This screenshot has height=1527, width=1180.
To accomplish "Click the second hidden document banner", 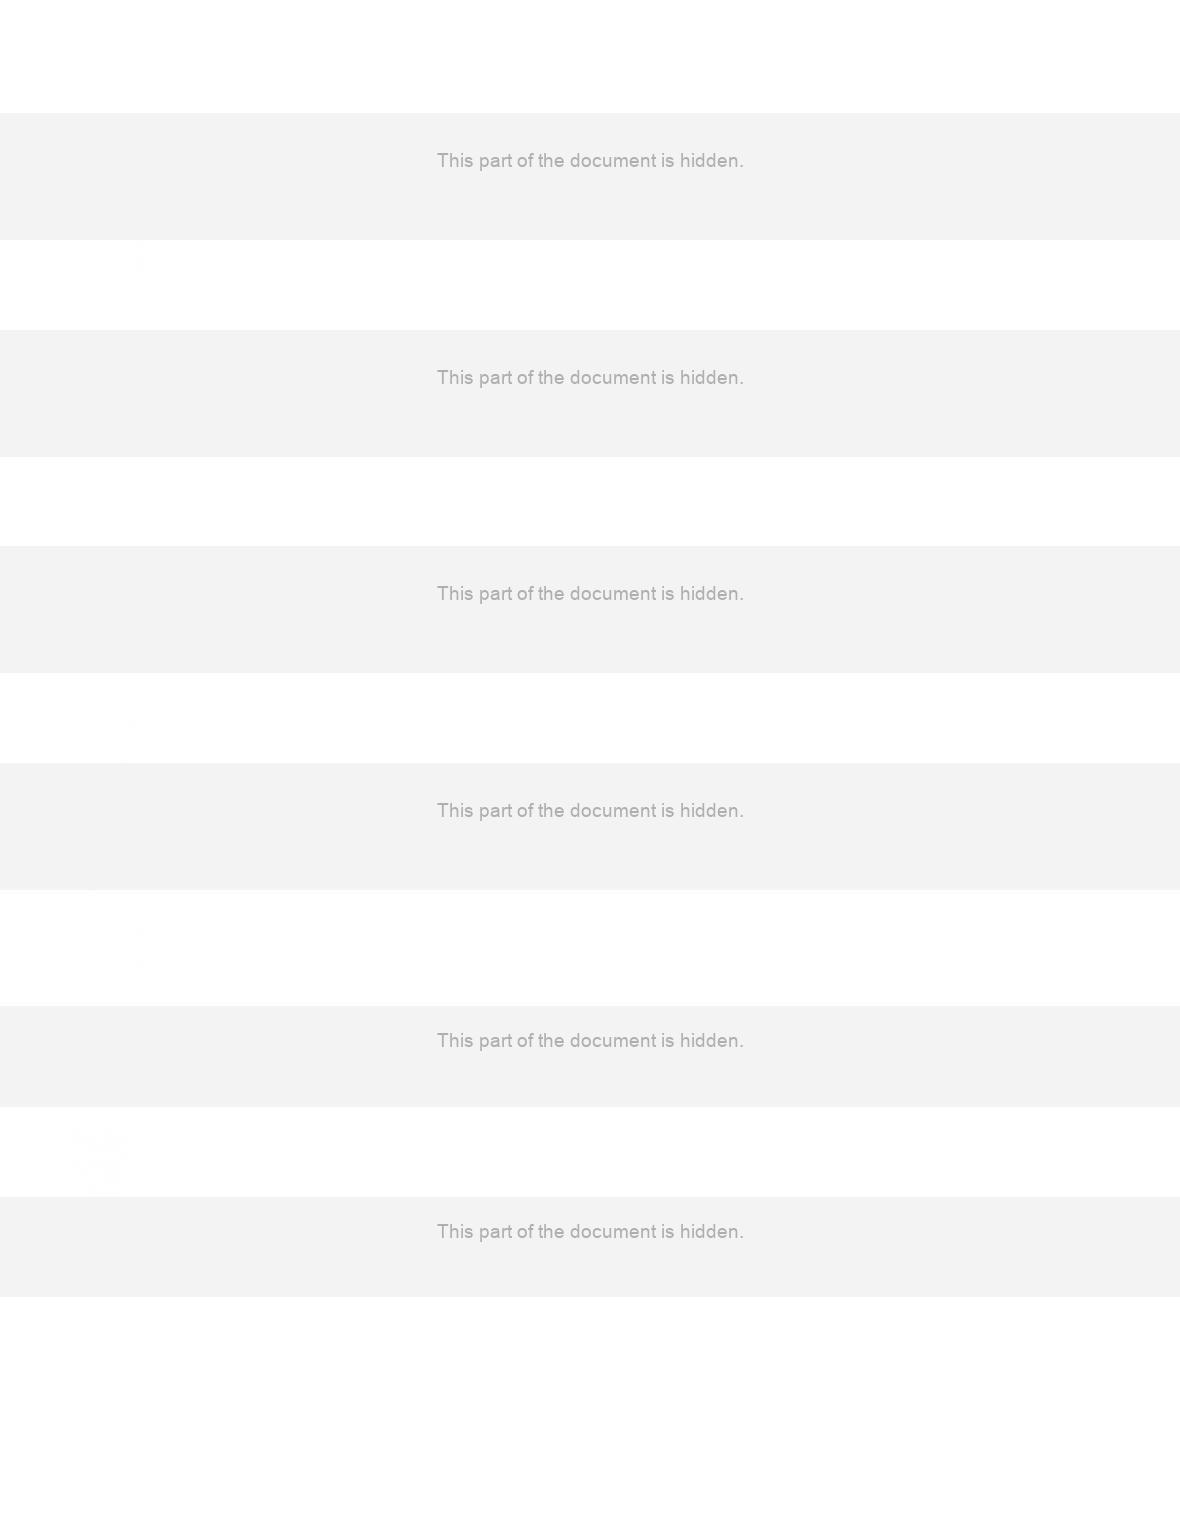I will pyautogui.click(x=590, y=393).
